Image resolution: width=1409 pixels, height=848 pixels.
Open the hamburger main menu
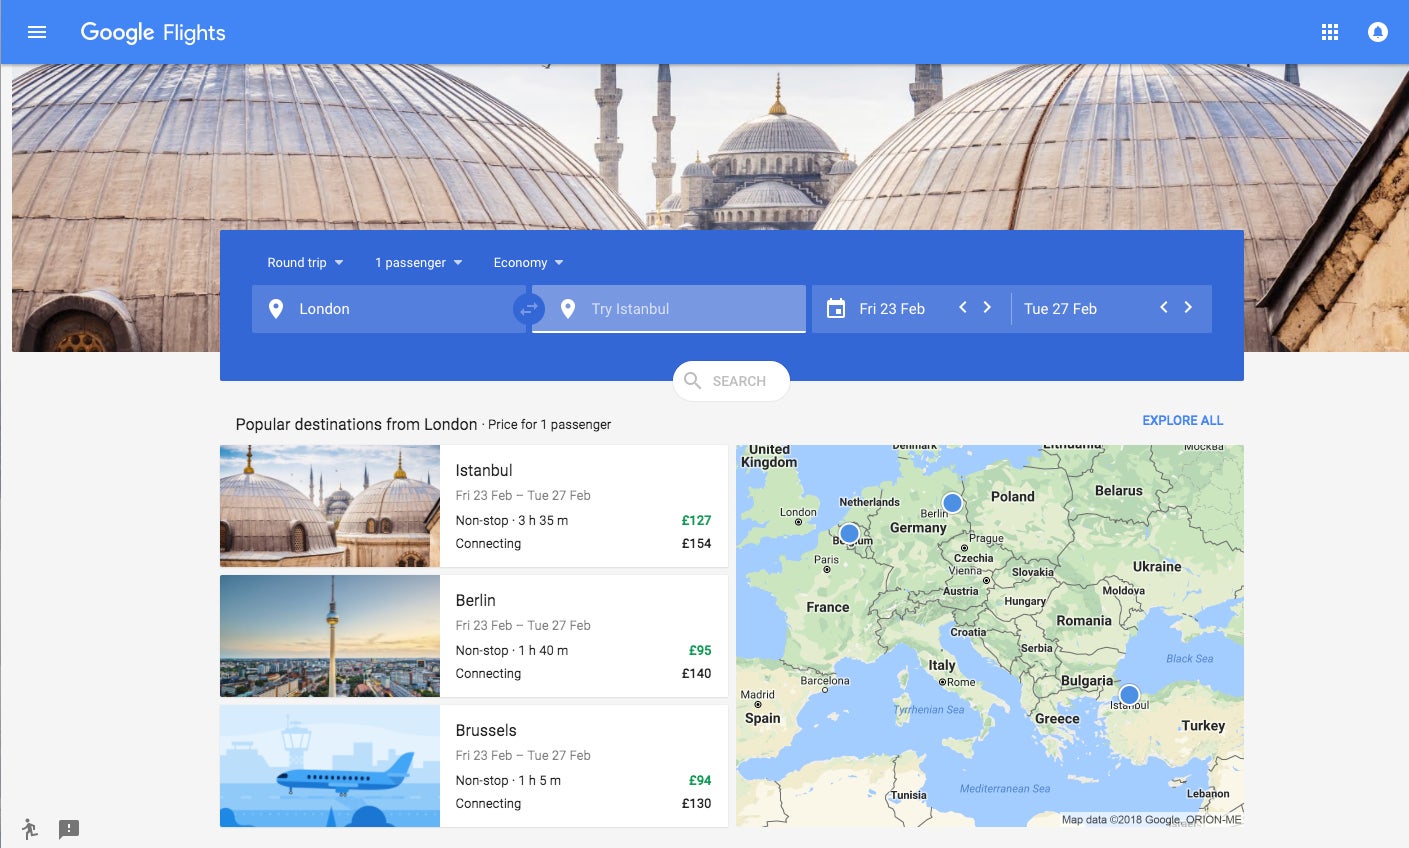(37, 32)
